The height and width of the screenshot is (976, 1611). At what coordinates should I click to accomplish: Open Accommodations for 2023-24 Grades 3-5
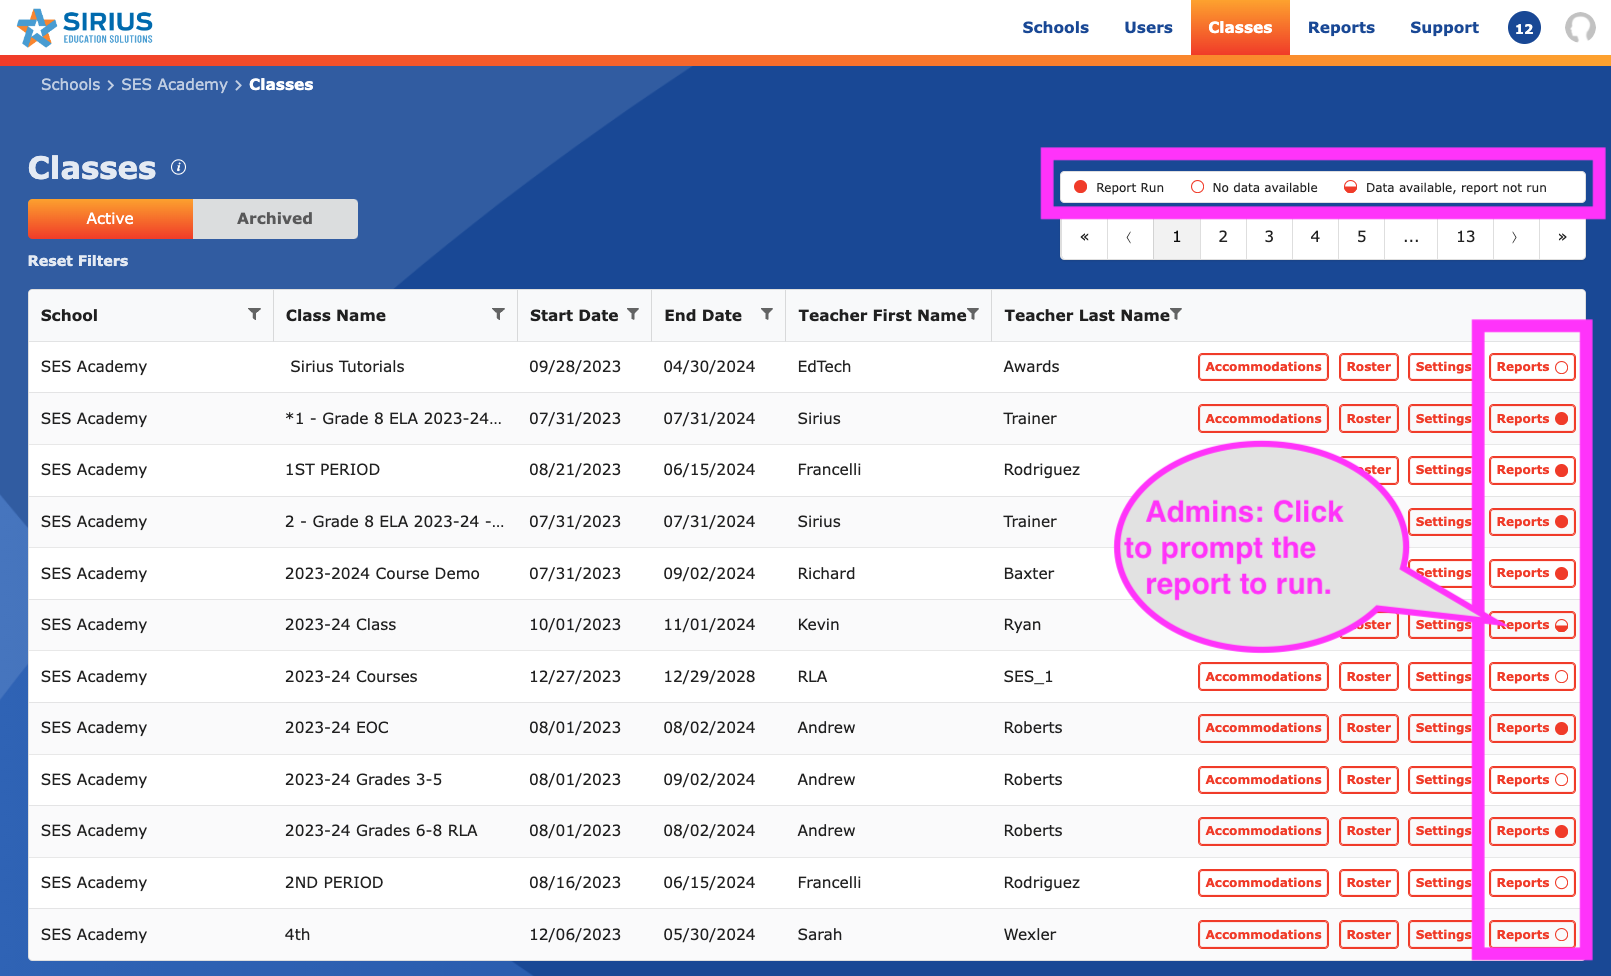click(x=1263, y=780)
